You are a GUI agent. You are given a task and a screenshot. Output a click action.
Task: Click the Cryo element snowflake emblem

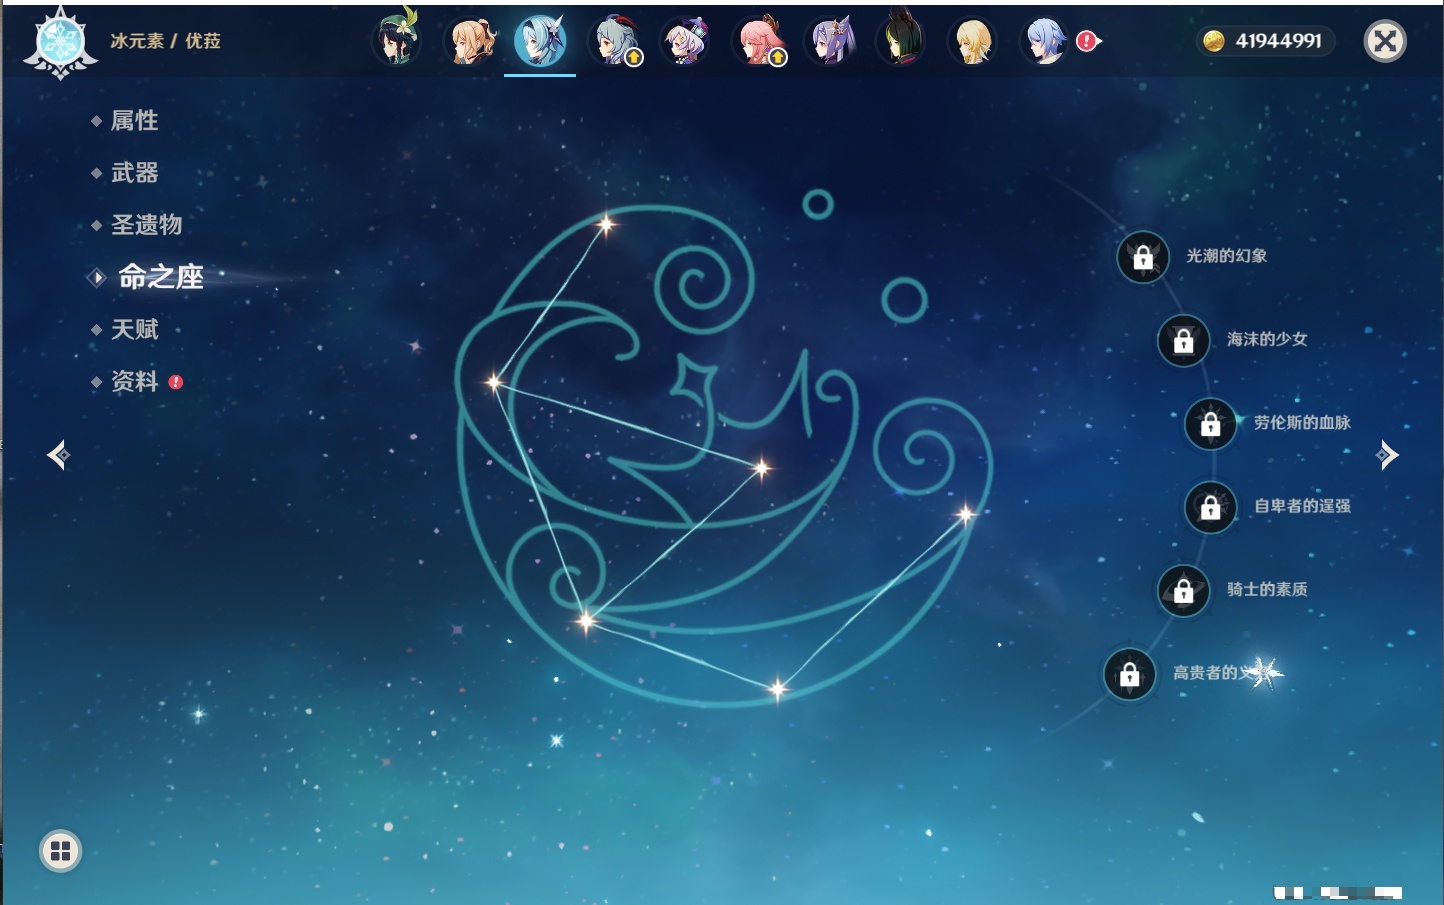(x=61, y=43)
